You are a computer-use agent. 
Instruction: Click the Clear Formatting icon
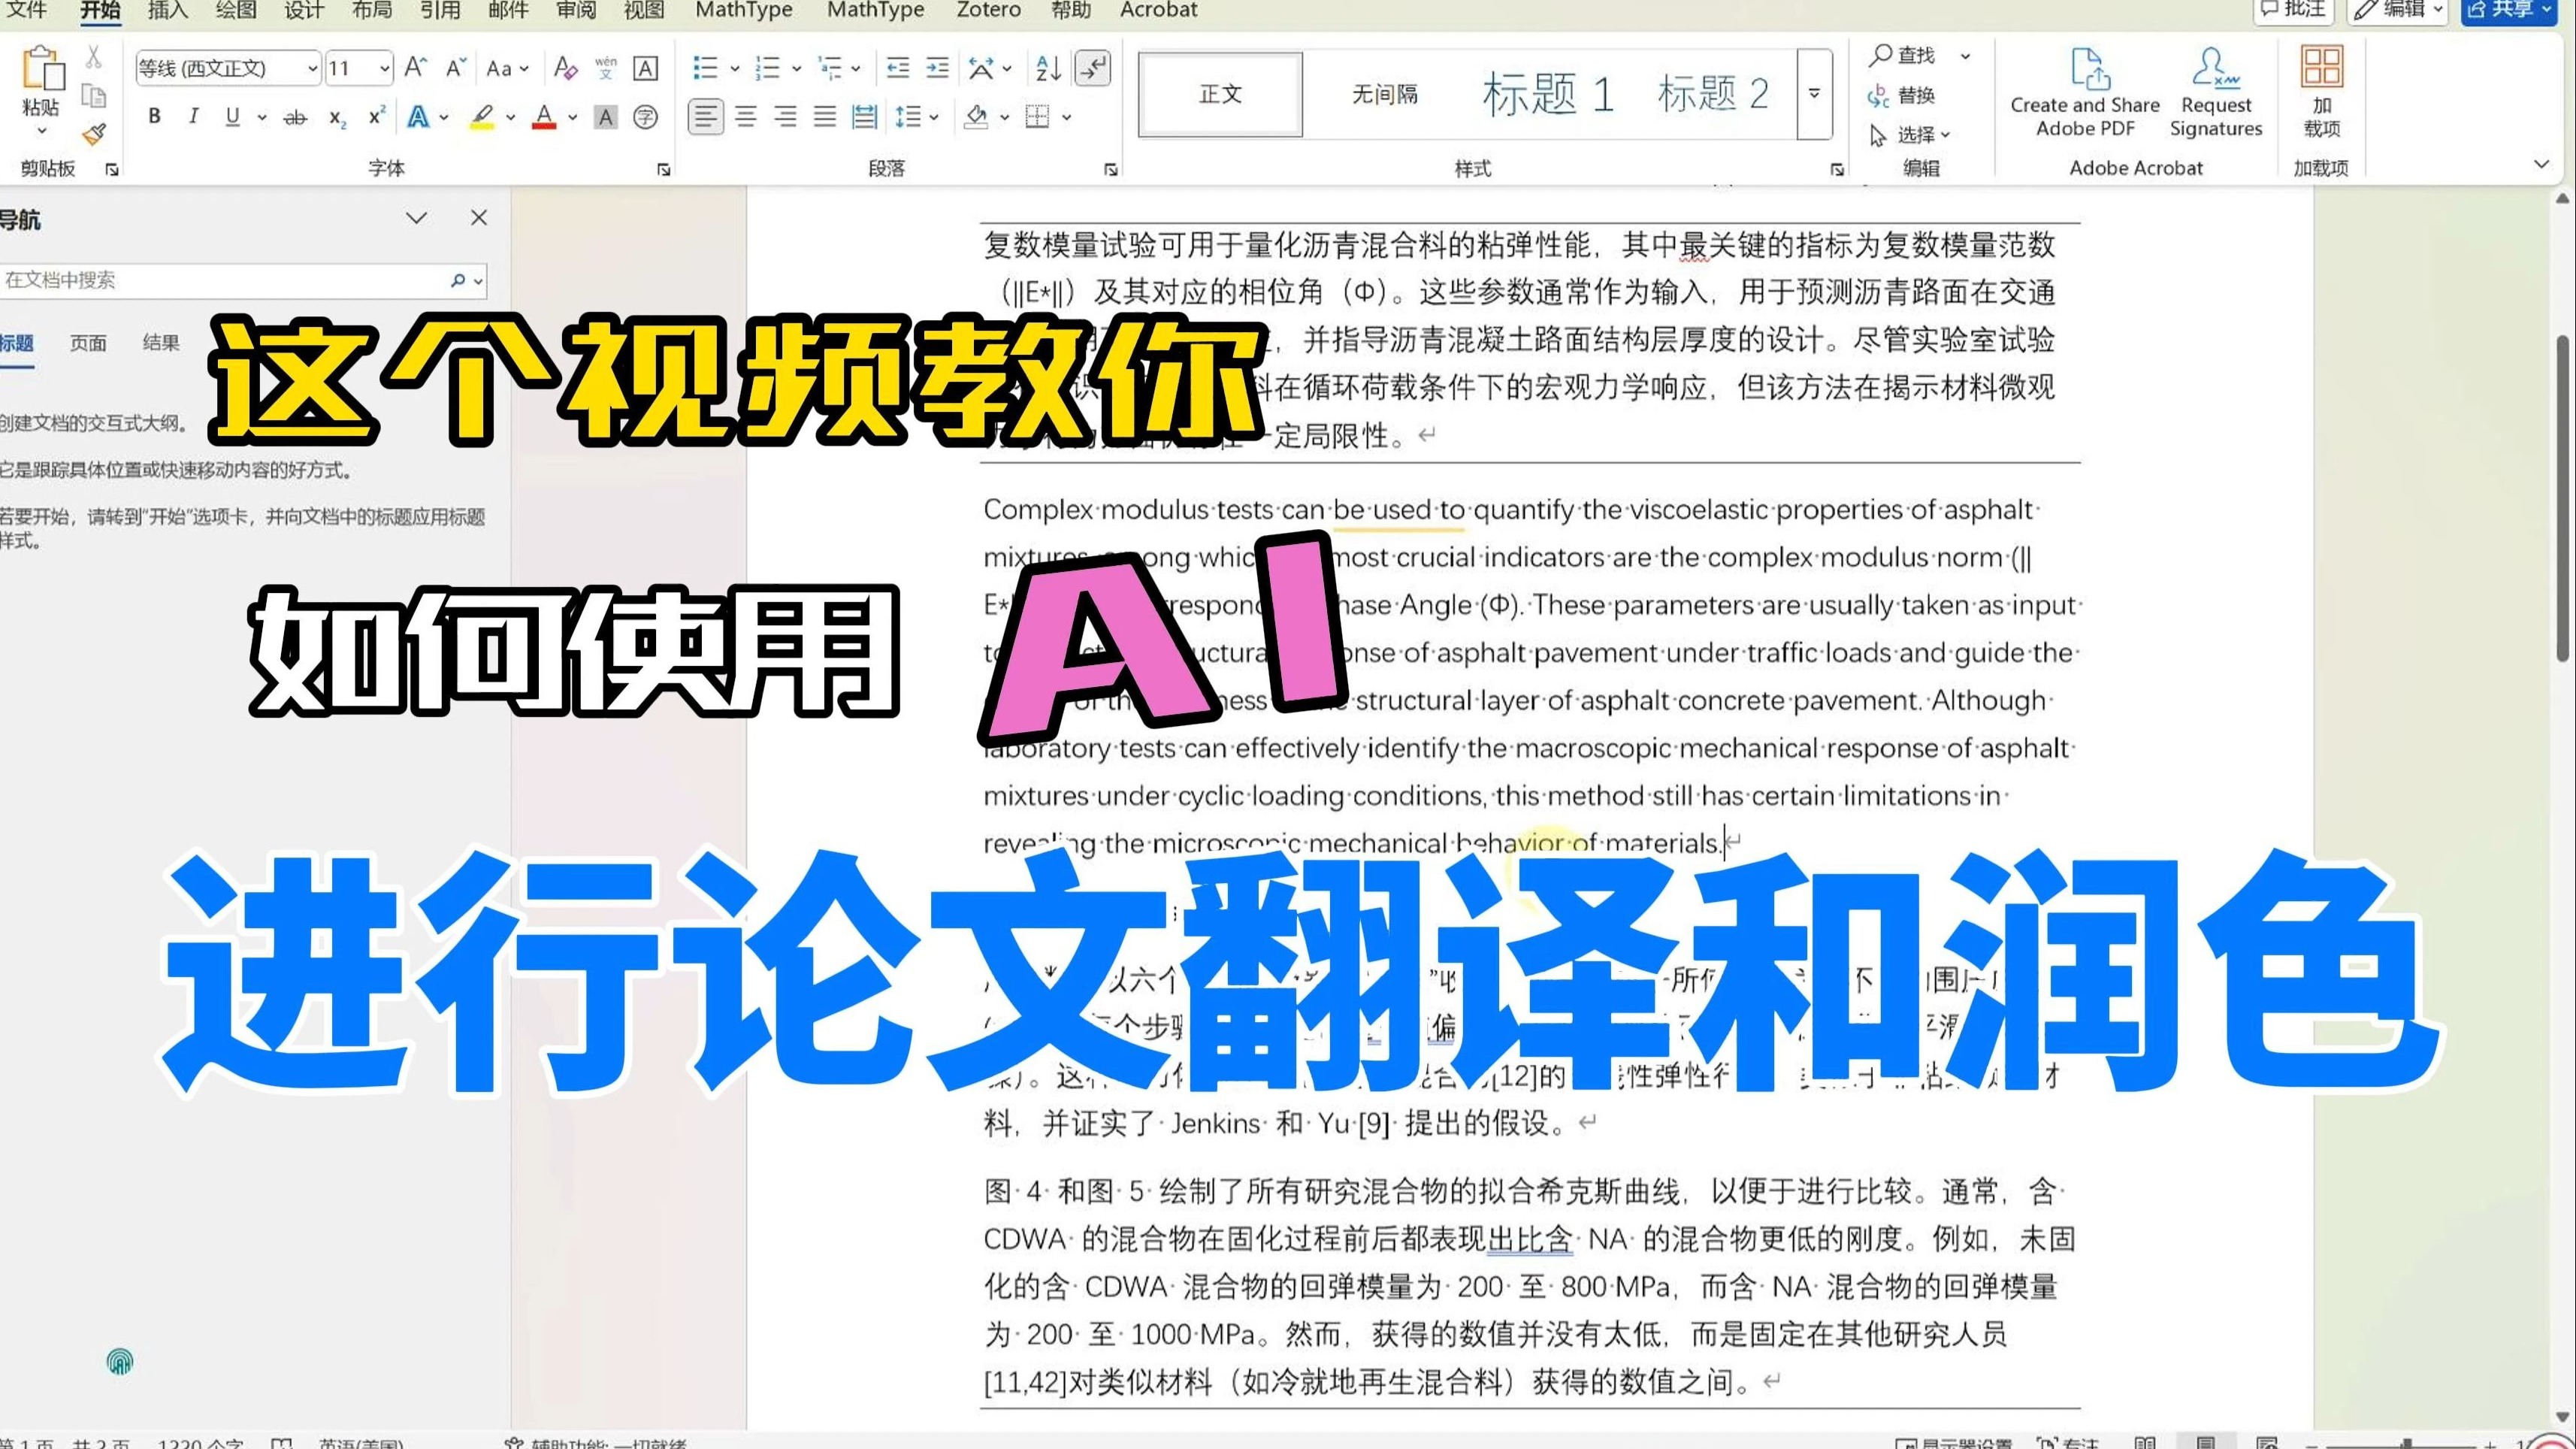coord(565,68)
